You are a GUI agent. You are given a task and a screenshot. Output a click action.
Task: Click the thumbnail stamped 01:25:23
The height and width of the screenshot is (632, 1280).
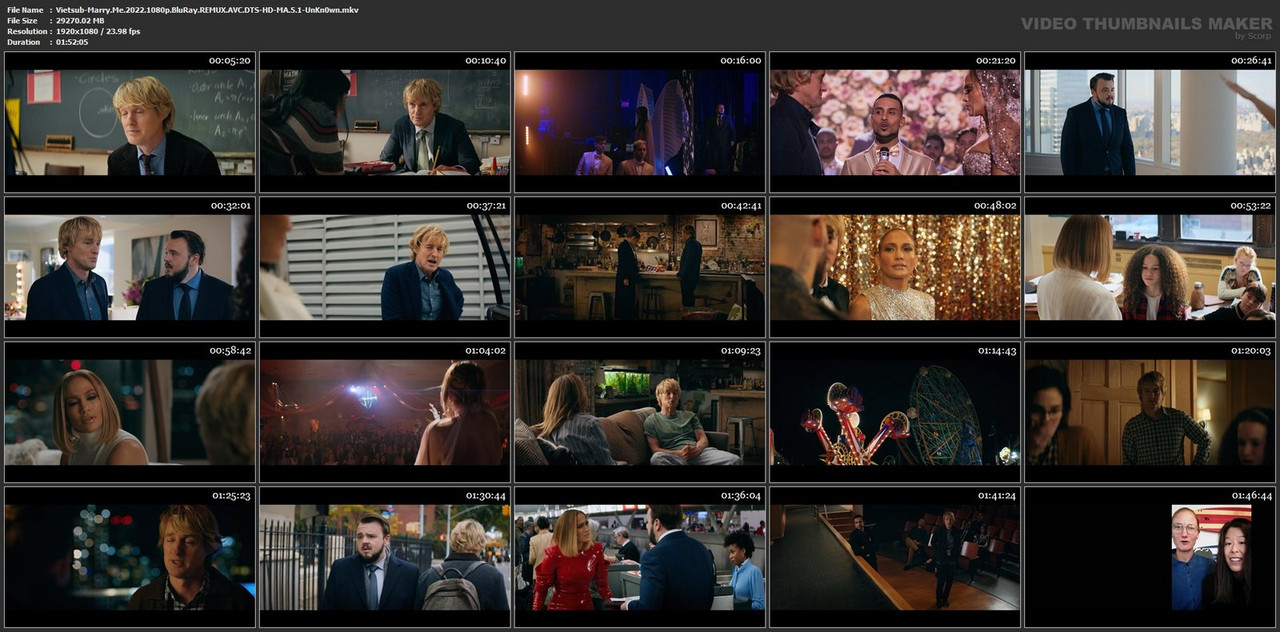point(130,557)
